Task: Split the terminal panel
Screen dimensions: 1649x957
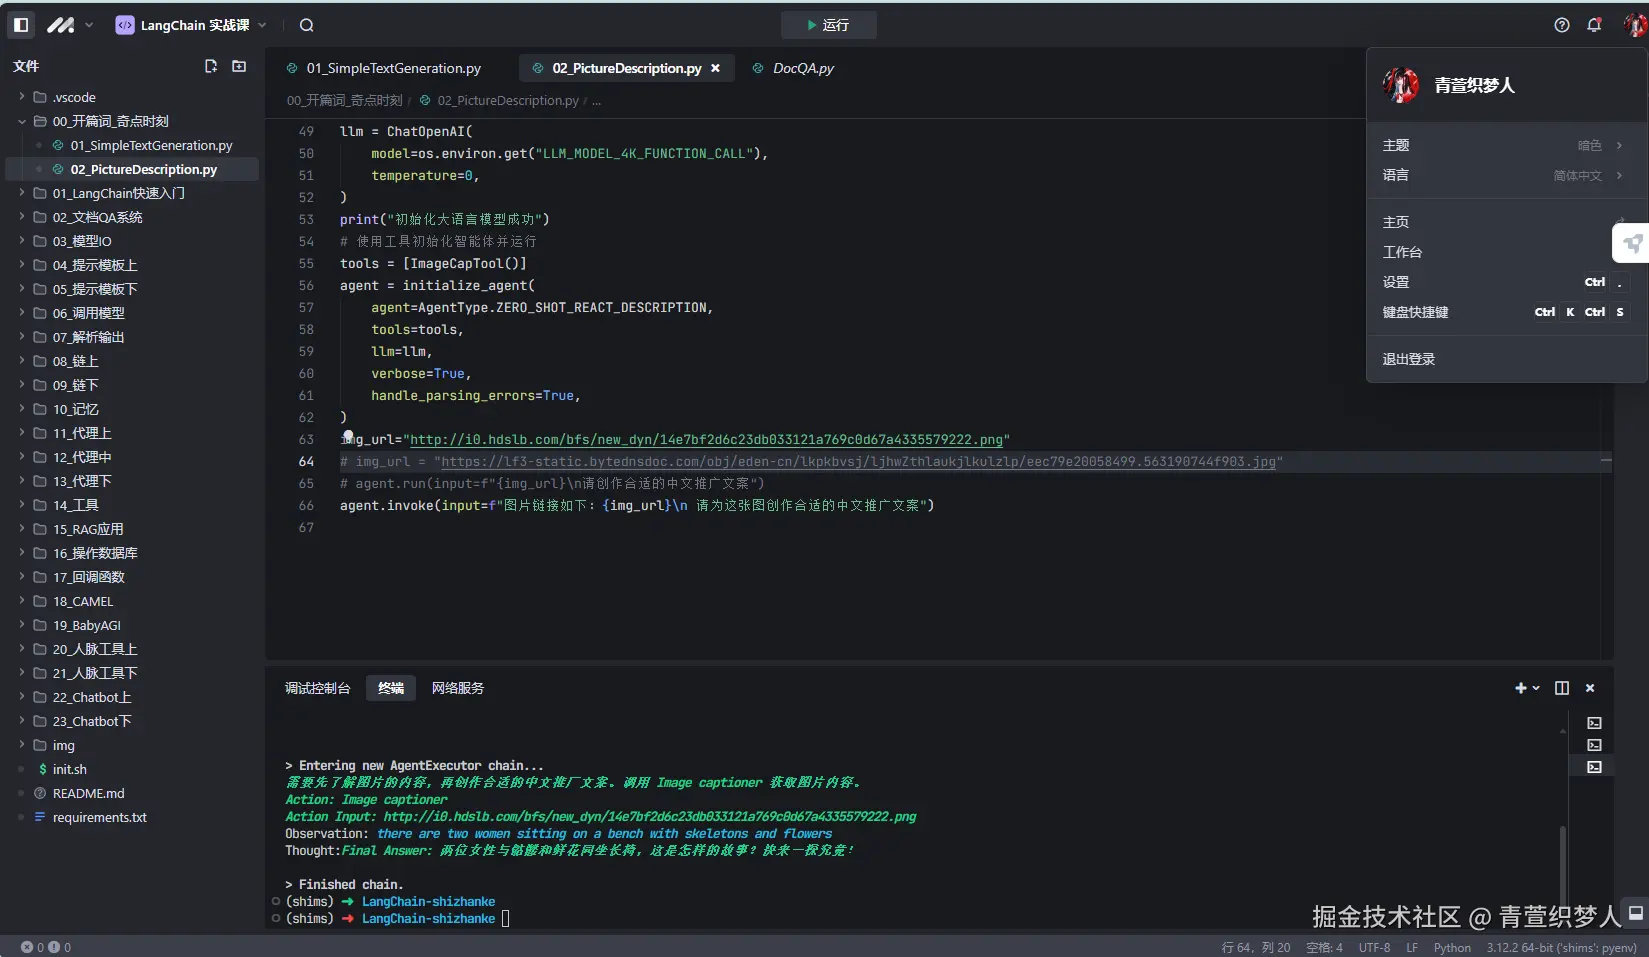Action: coord(1561,688)
